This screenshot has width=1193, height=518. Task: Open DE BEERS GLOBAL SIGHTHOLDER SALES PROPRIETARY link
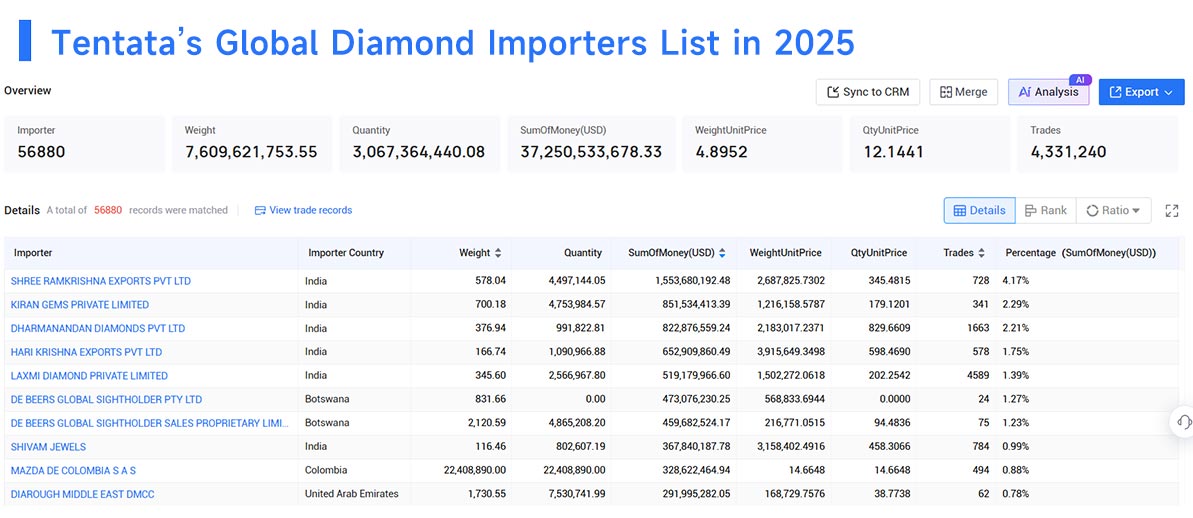150,423
